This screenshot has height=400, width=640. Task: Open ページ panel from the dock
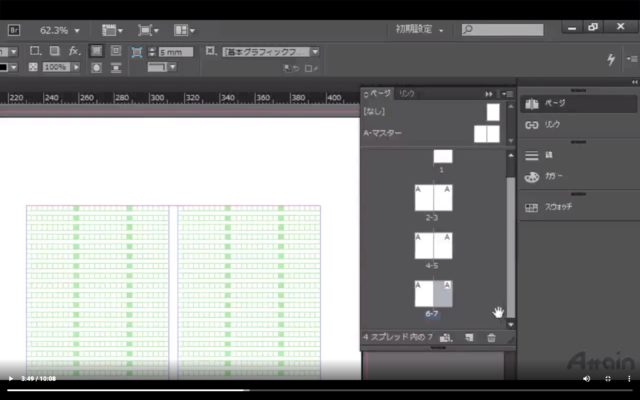coord(578,104)
